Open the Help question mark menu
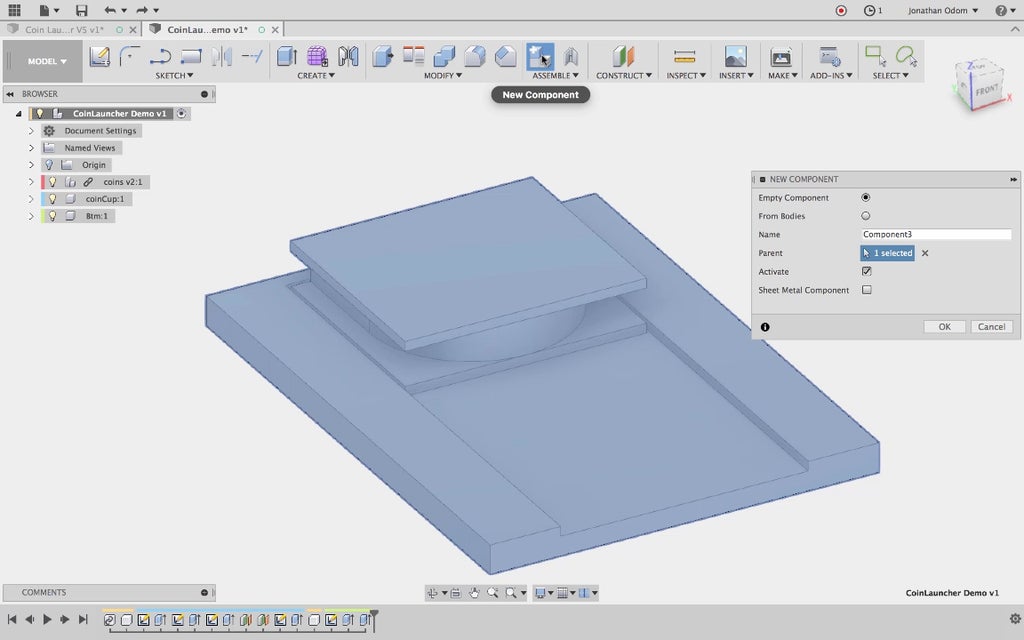The height and width of the screenshot is (640, 1024). click(1004, 10)
